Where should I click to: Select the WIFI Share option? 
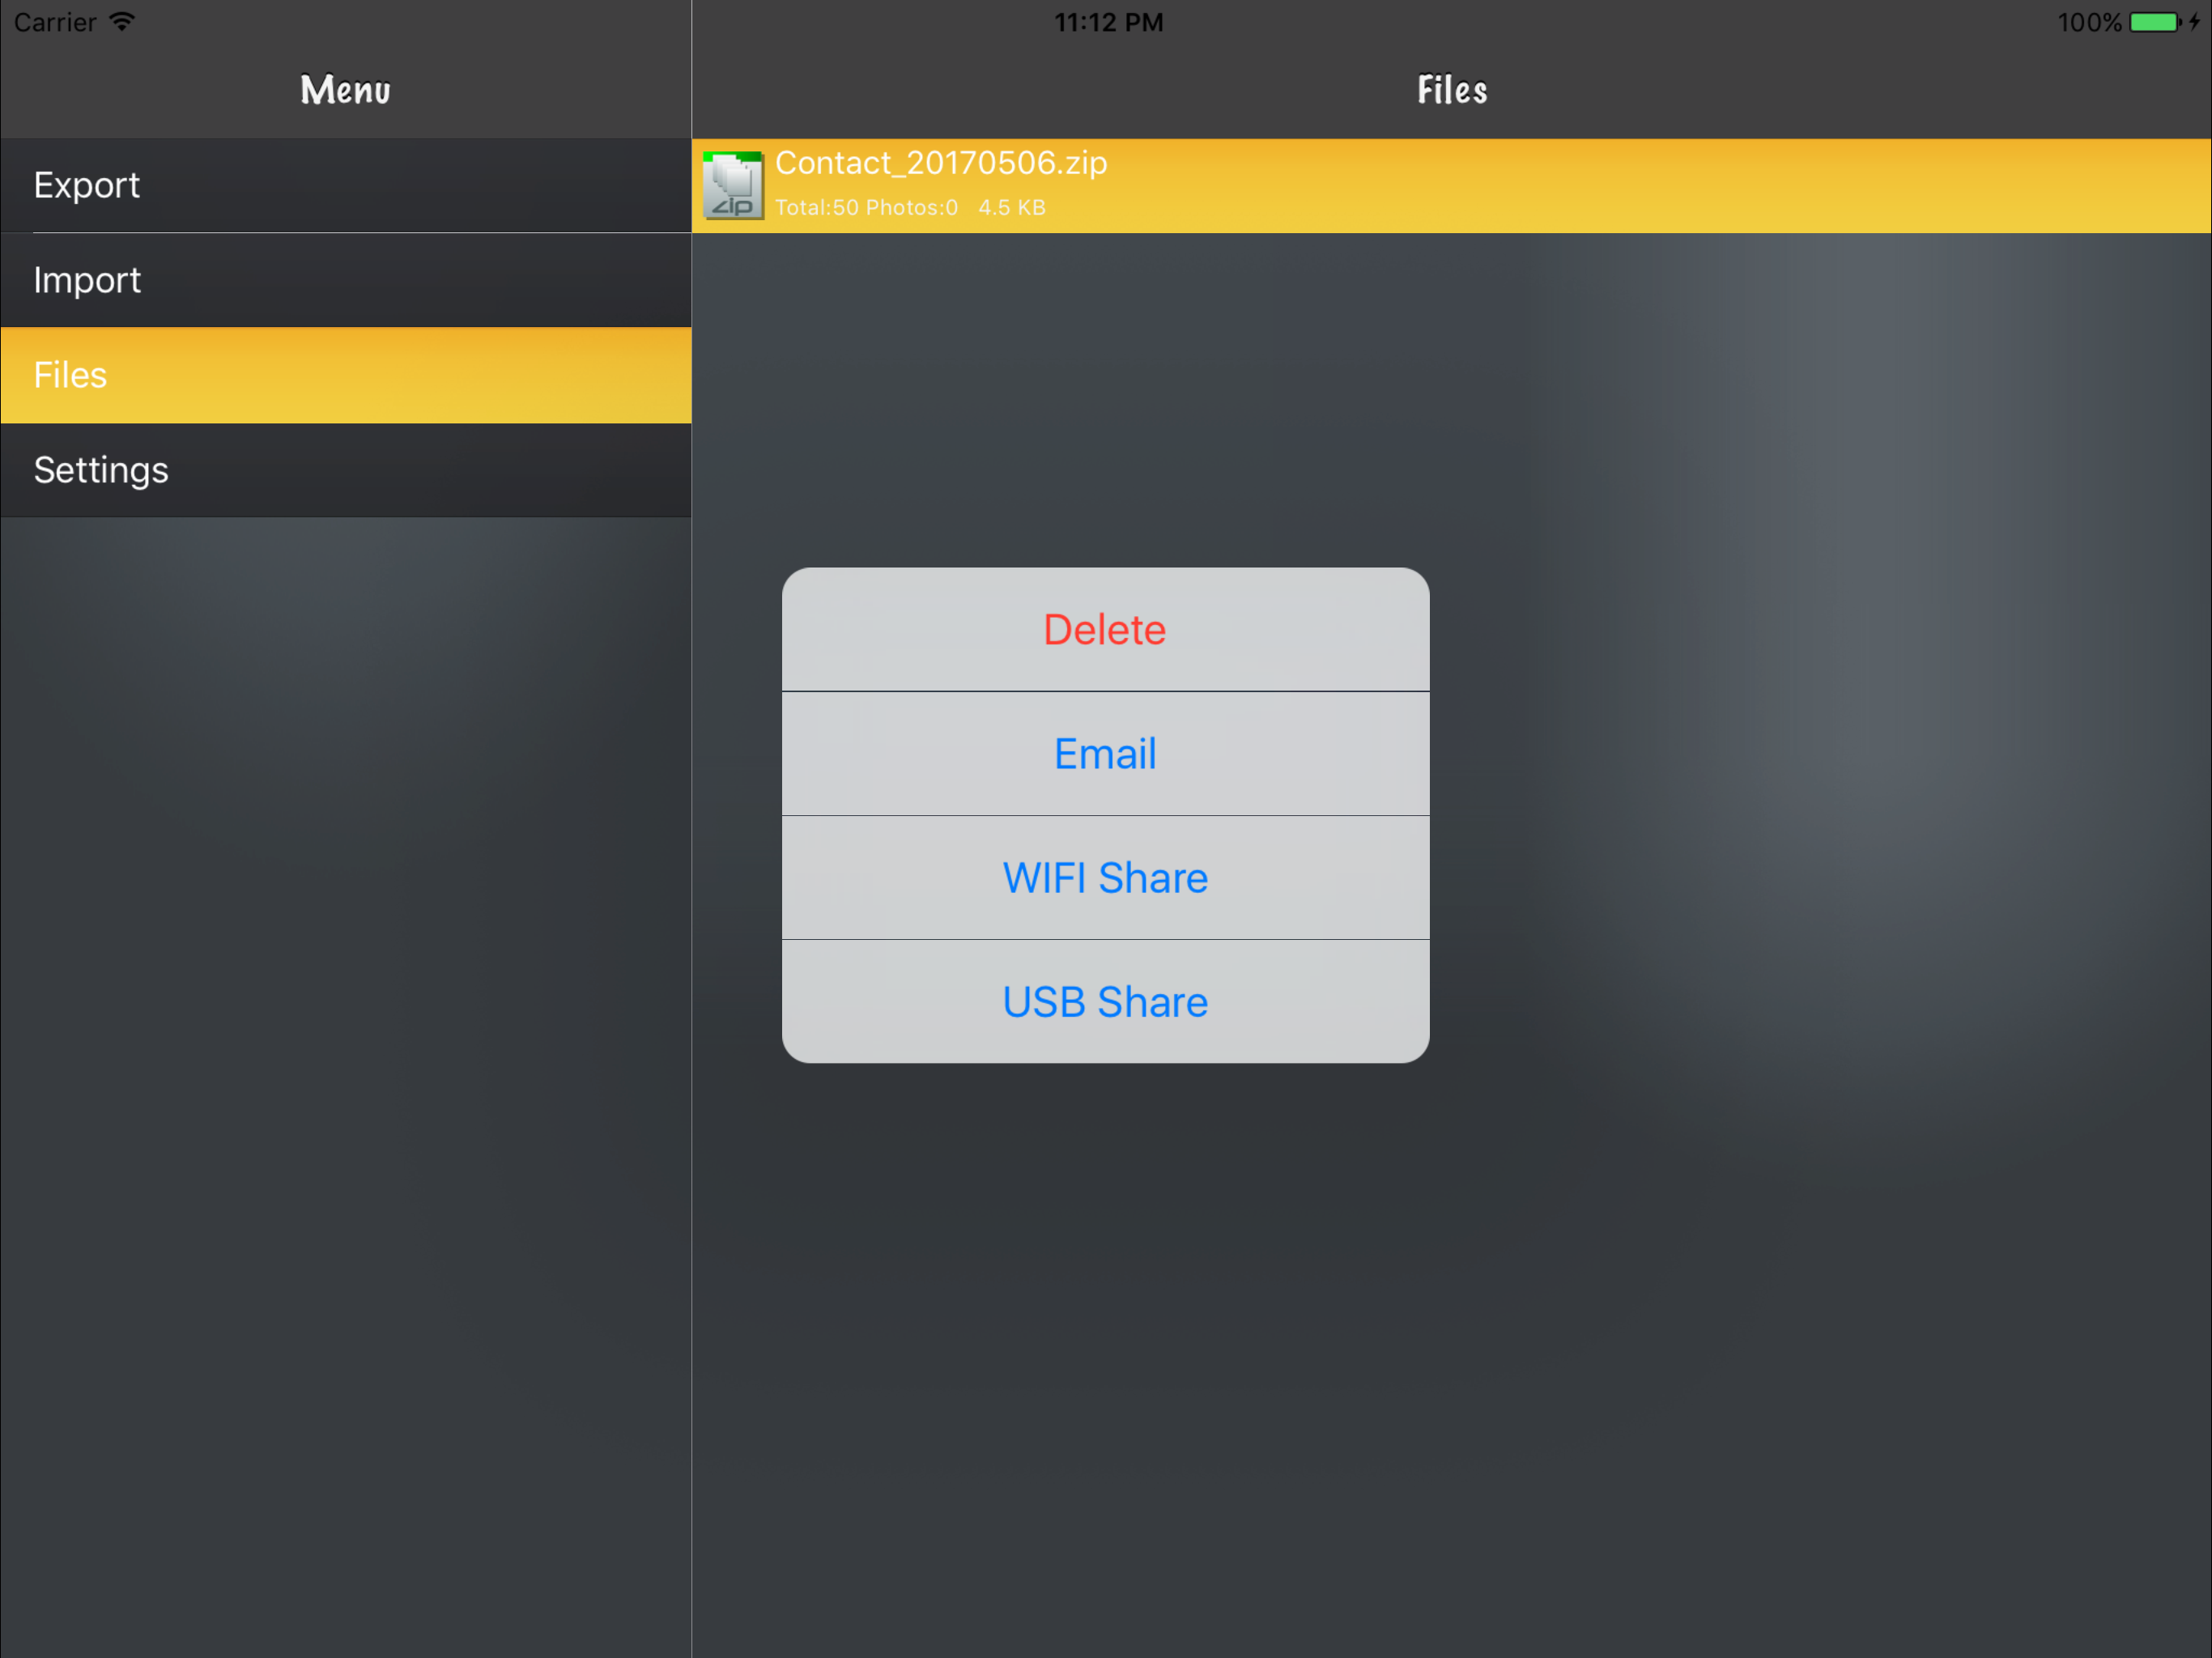1105,878
